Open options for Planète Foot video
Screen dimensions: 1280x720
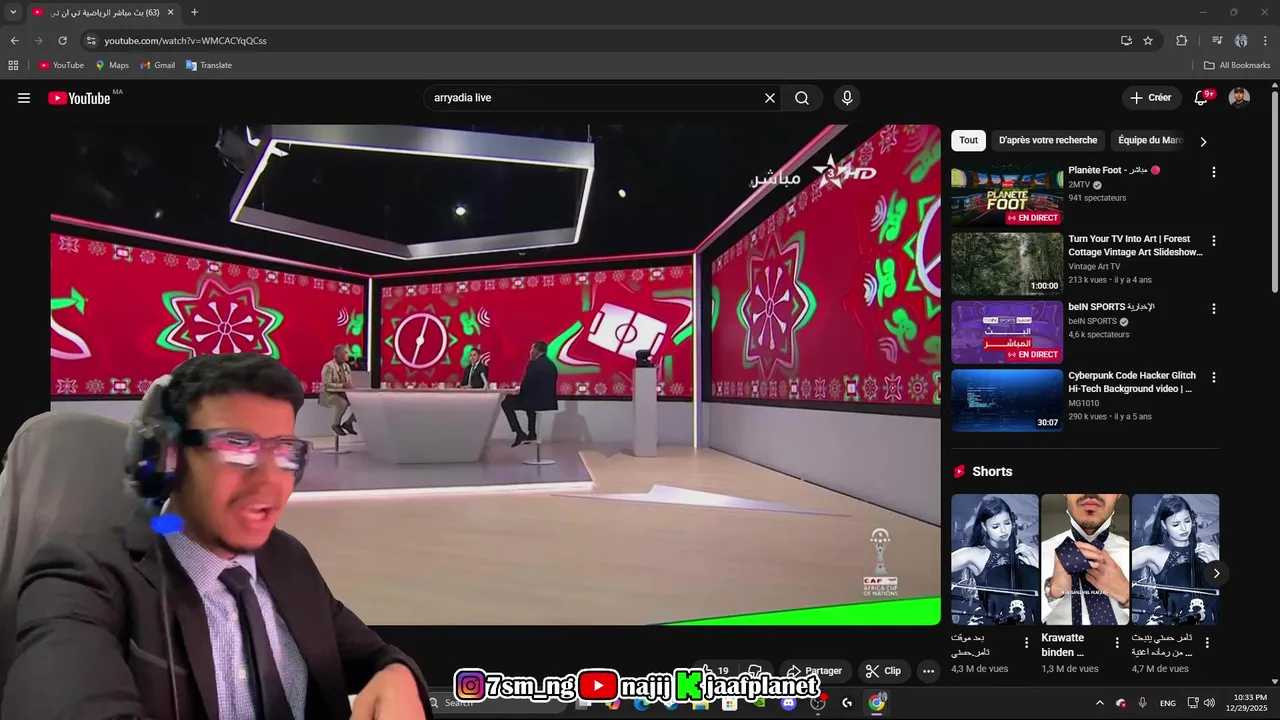(x=1214, y=172)
